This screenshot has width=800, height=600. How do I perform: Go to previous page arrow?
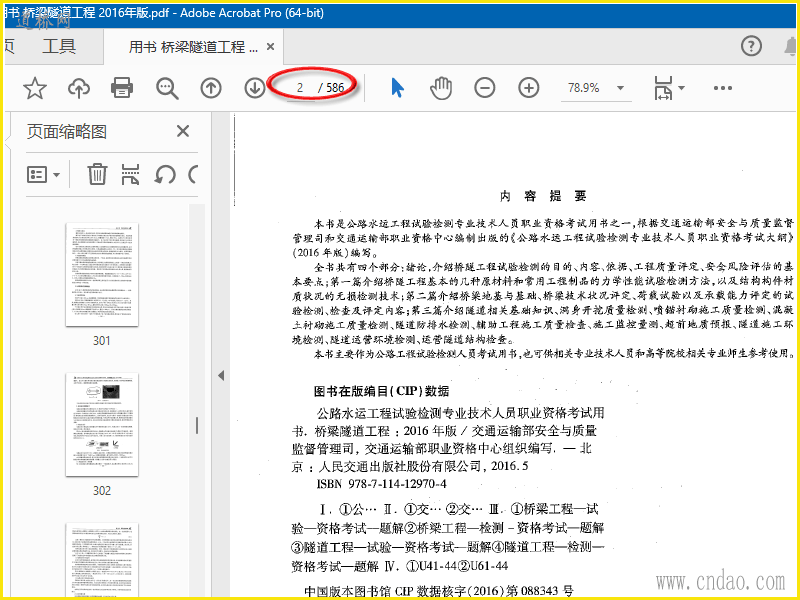pyautogui.click(x=211, y=88)
